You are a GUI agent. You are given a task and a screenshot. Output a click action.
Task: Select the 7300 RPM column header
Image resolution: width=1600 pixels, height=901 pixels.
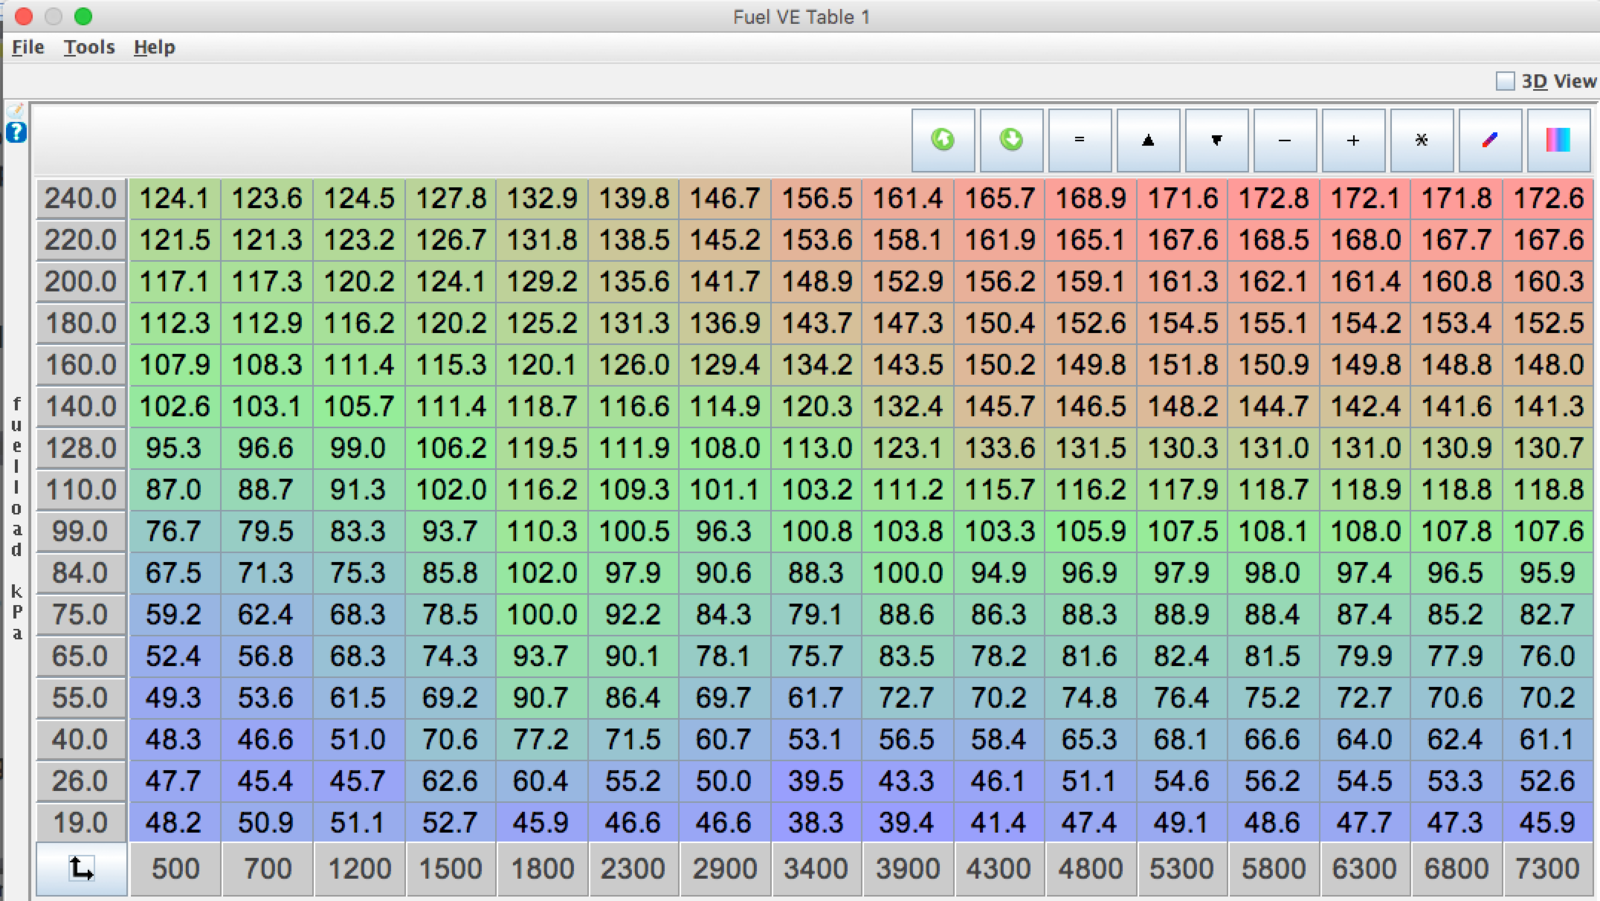(1547, 868)
